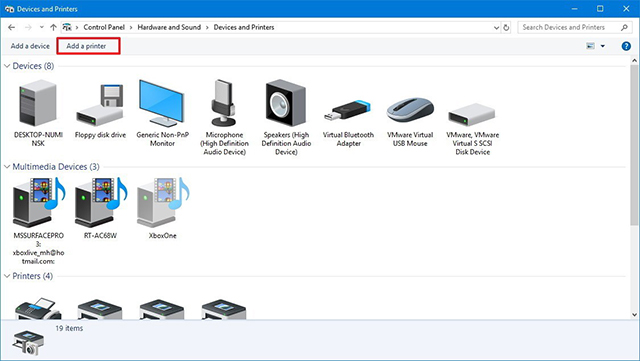Open the view options dropdown arrow

pyautogui.click(x=602, y=46)
